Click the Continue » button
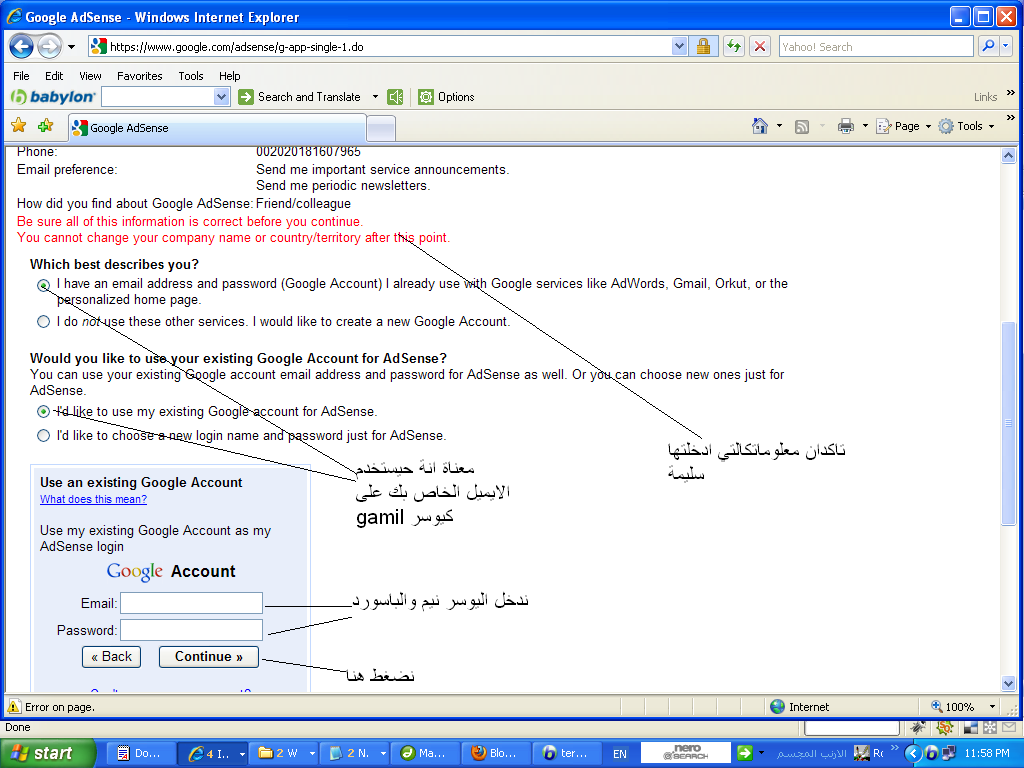Screen dimensions: 1024x768 click(208, 657)
